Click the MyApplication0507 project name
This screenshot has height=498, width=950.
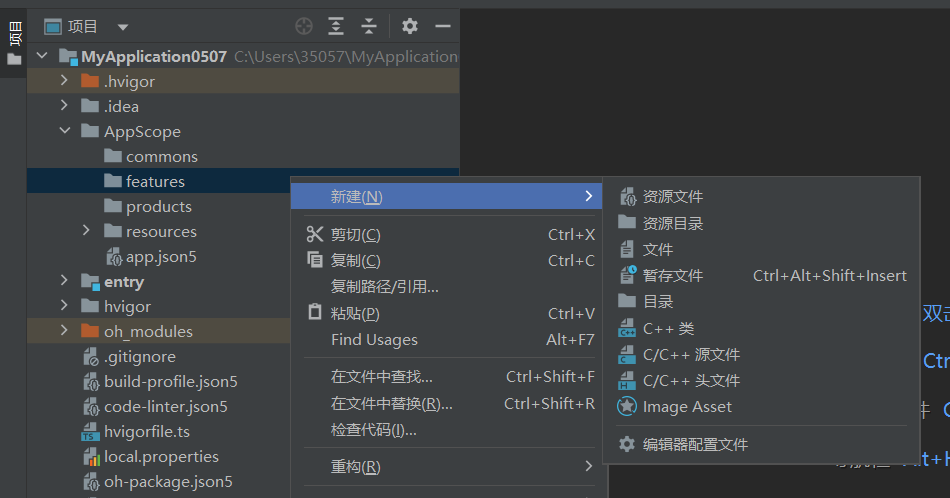pos(154,56)
